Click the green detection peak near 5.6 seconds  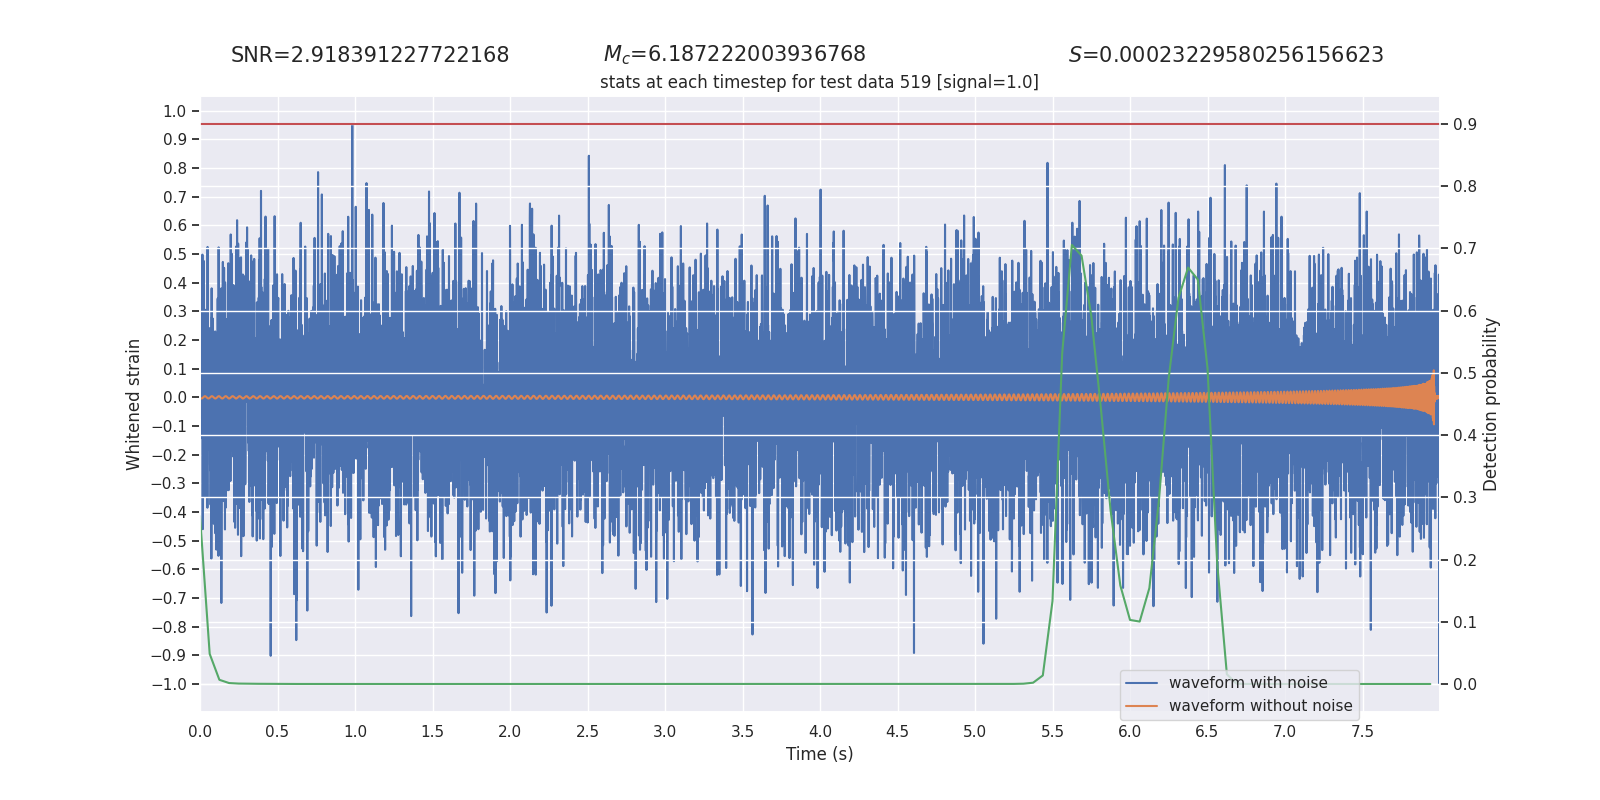[x=1072, y=242]
